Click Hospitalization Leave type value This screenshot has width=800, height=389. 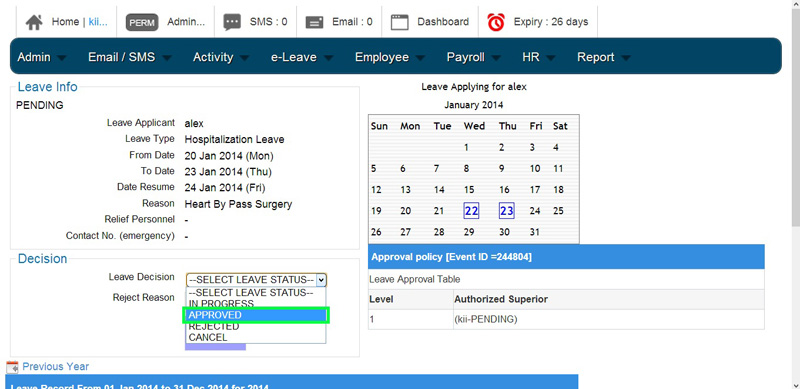coord(234,139)
